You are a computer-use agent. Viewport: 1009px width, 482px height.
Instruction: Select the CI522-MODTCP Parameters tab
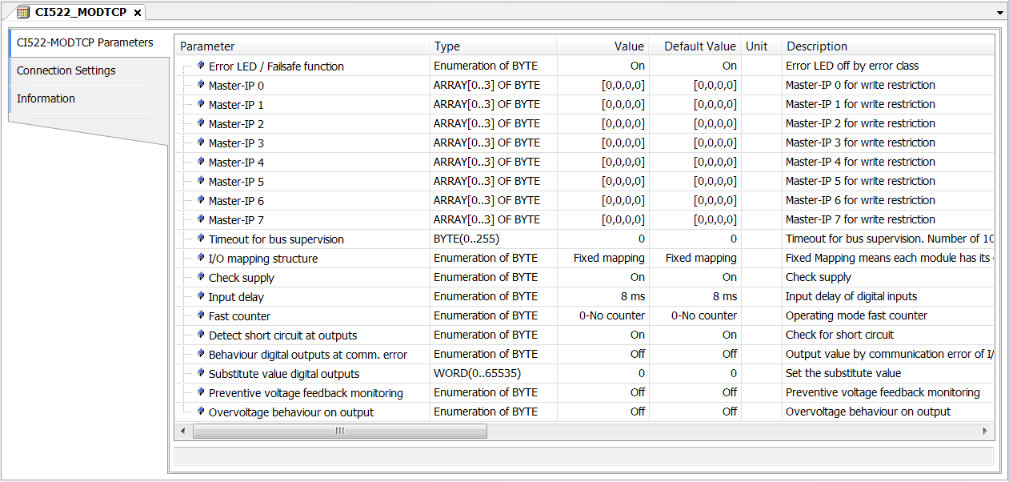[85, 43]
